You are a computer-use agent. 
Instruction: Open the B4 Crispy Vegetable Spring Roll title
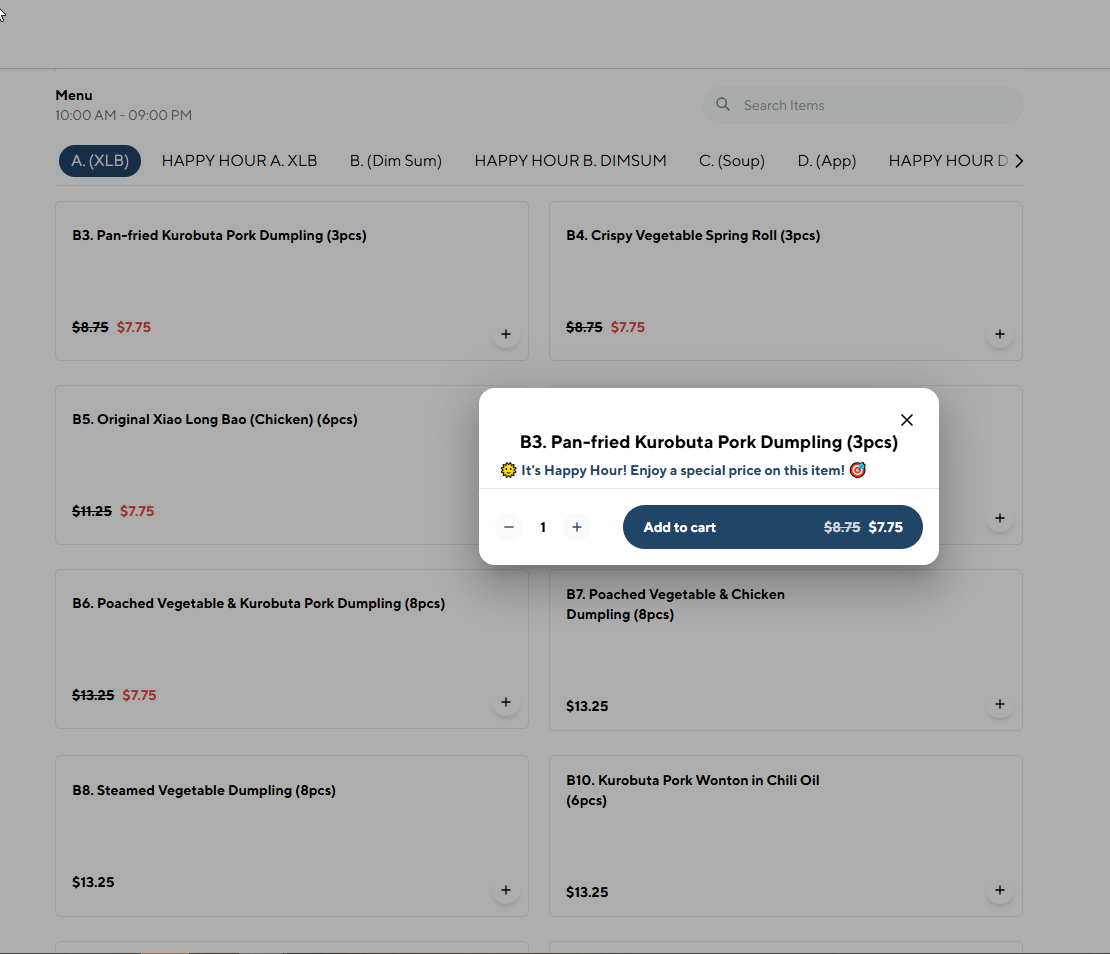692,236
